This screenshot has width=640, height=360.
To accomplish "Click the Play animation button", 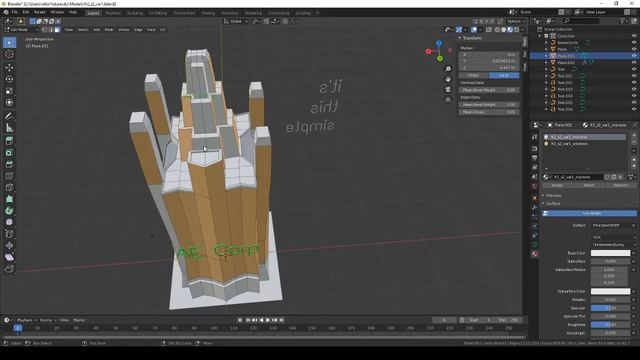I will coord(268,320).
